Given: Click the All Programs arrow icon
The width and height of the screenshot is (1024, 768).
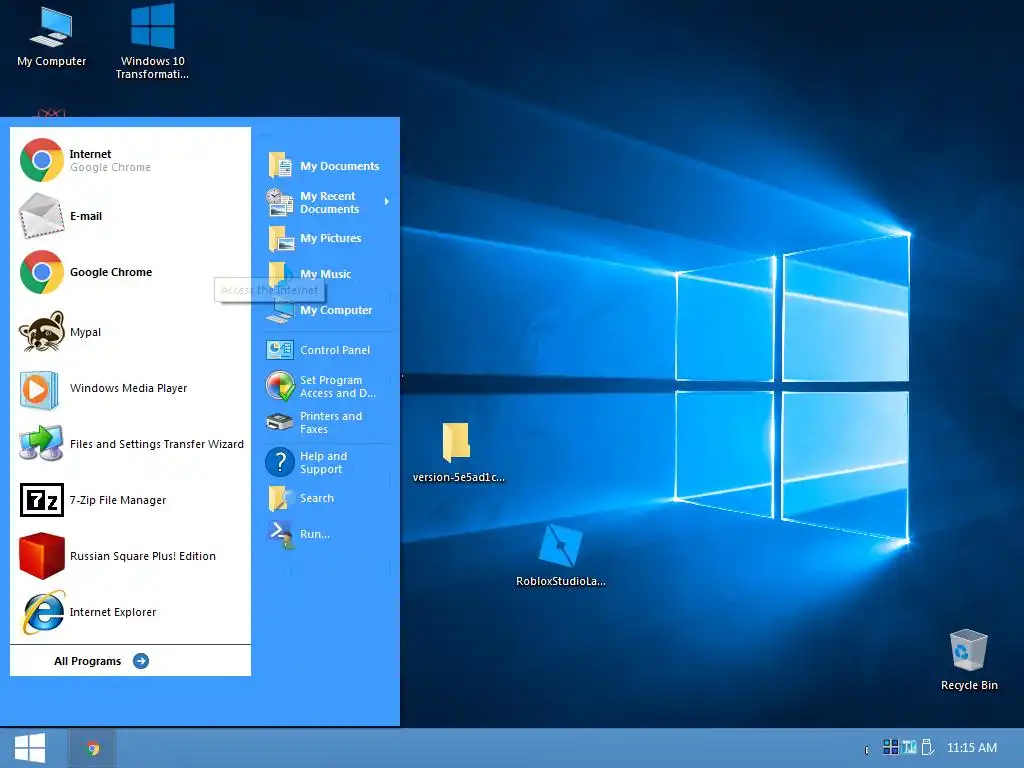Looking at the screenshot, I should [x=140, y=661].
